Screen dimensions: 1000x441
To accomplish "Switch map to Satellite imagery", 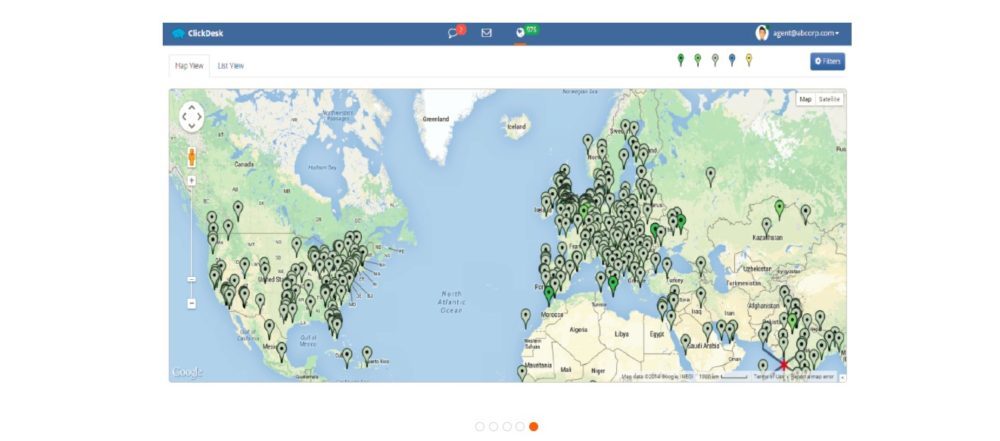I will [830, 99].
